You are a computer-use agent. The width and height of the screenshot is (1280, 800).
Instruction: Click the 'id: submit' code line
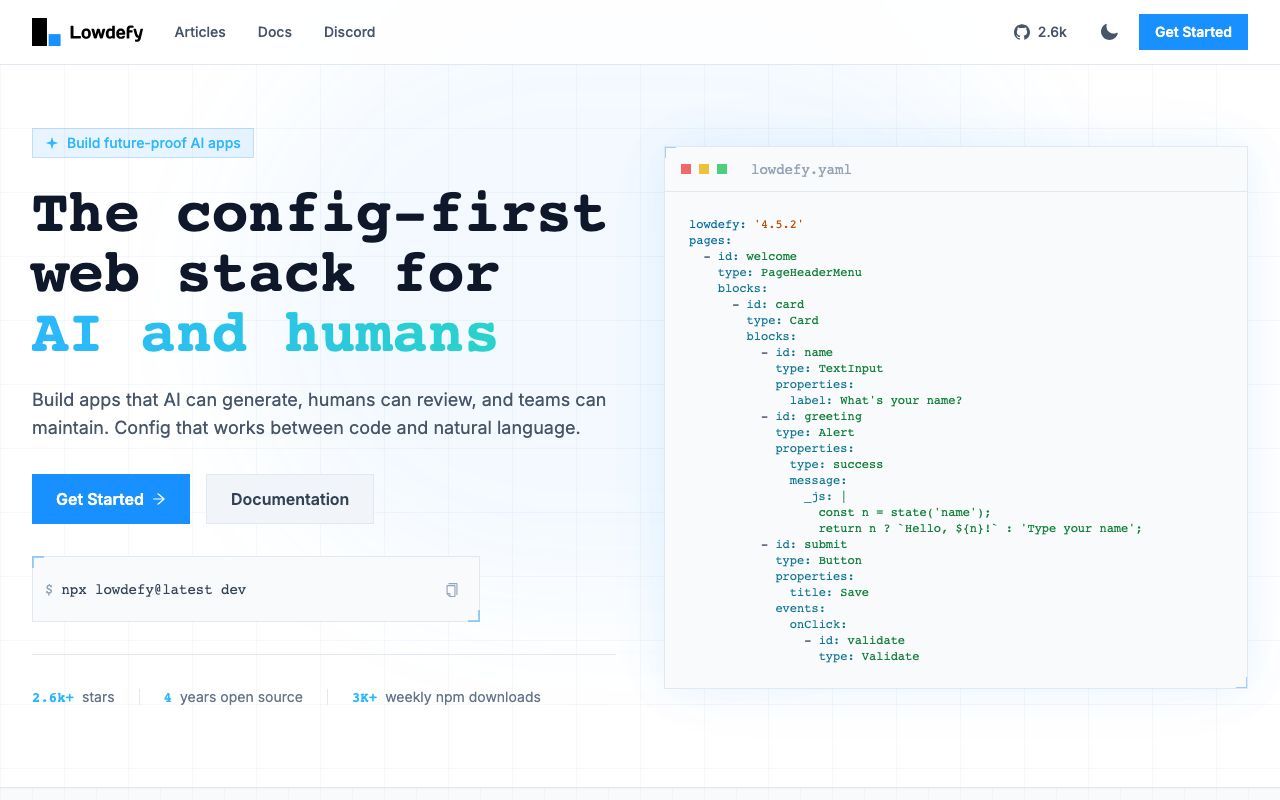pyautogui.click(x=804, y=544)
